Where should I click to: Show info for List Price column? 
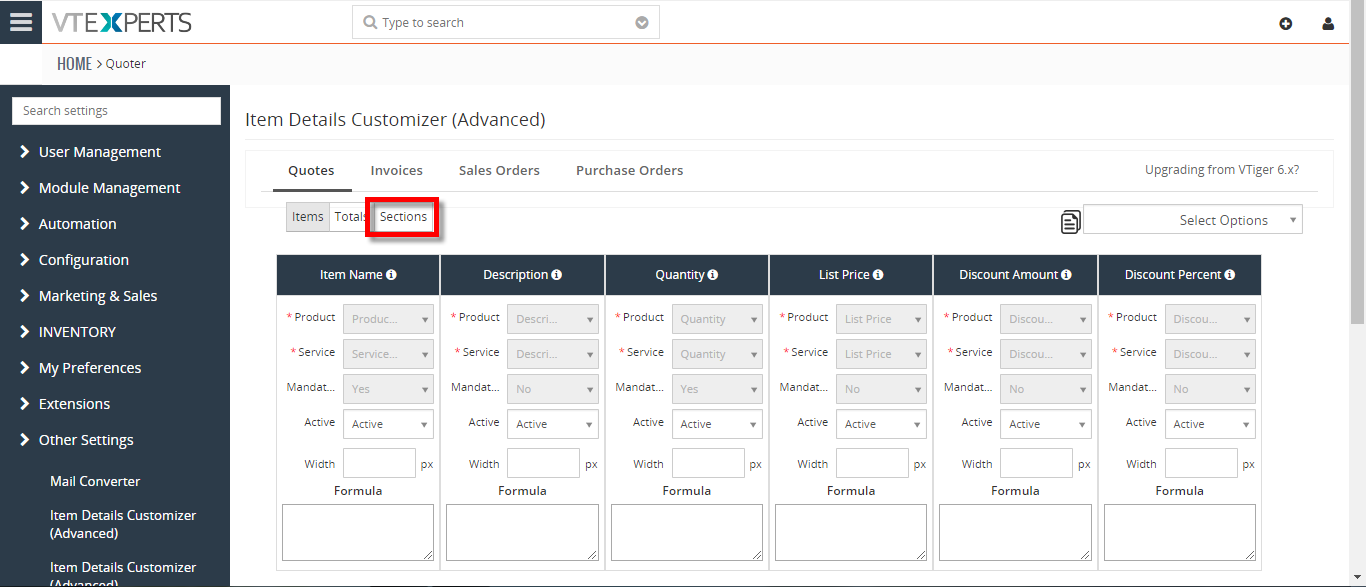click(877, 275)
